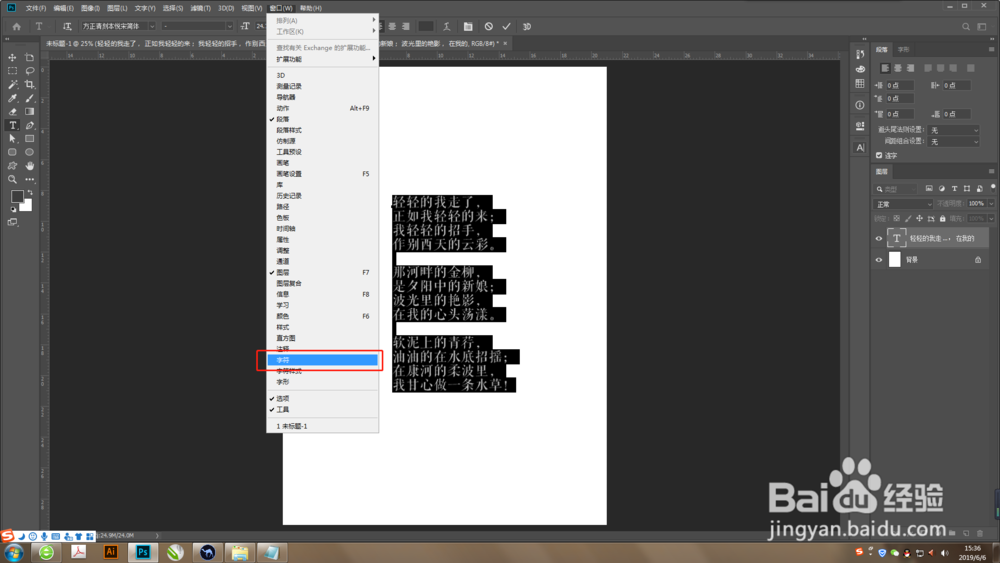Click the foreground color swatch

click(x=17, y=196)
